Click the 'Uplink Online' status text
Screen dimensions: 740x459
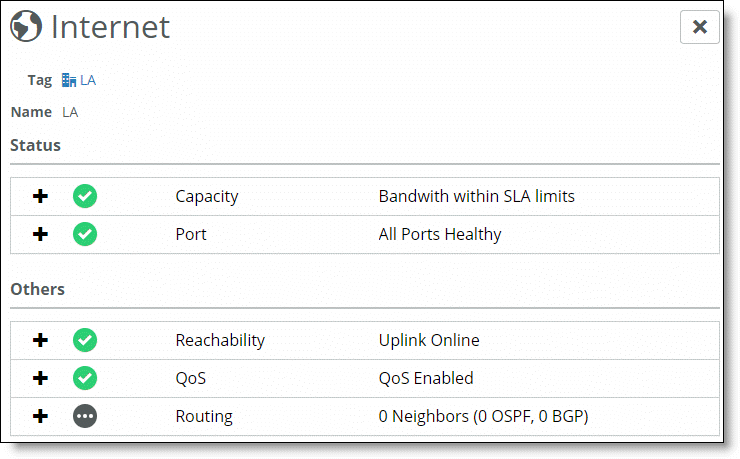pyautogui.click(x=429, y=340)
